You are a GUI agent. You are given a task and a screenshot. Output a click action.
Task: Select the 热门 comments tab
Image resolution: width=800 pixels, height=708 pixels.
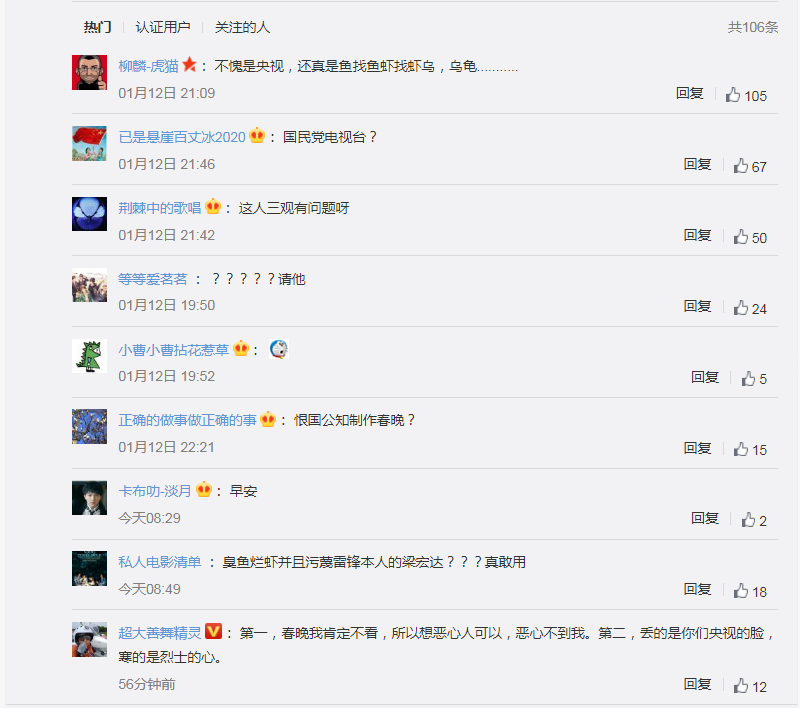point(97,27)
